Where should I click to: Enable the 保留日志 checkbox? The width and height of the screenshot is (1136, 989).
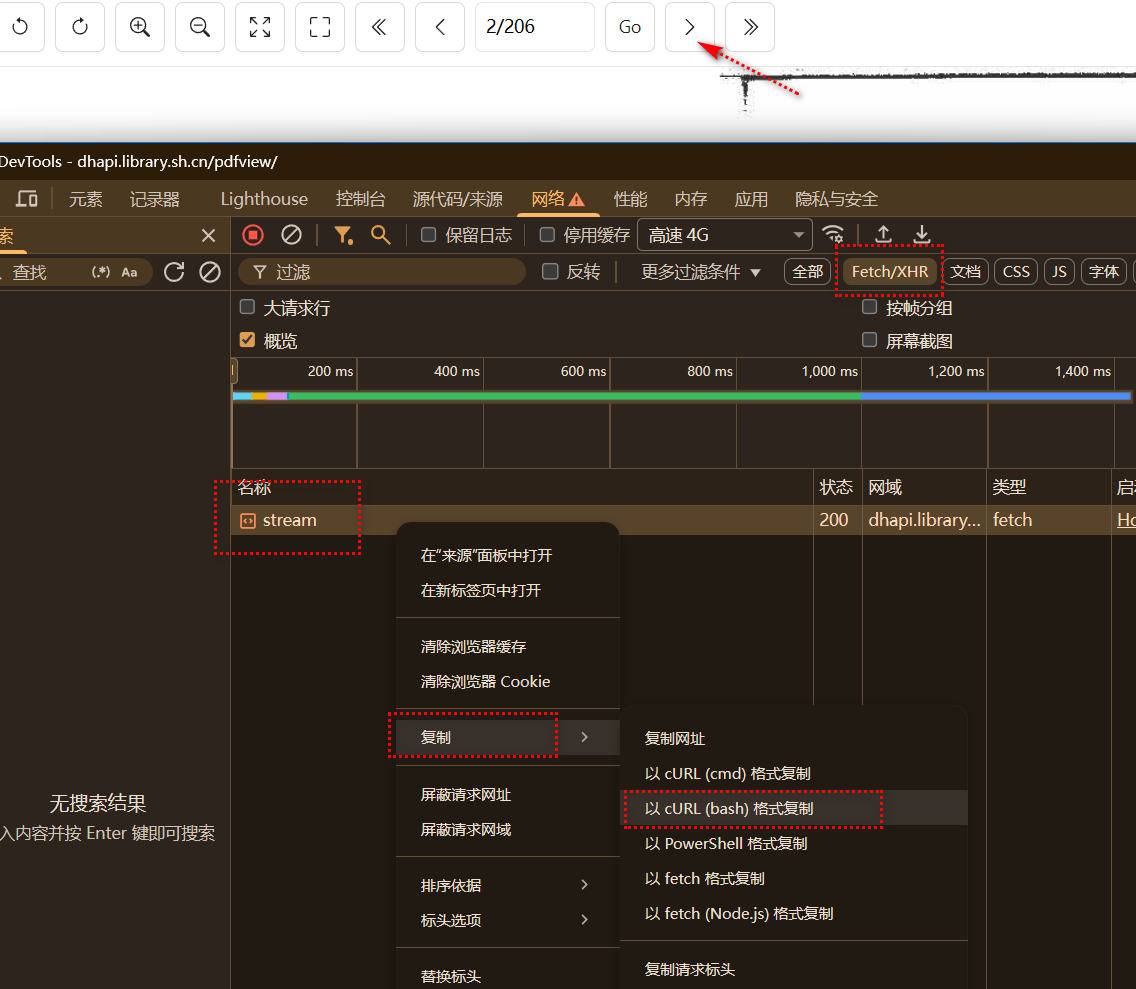click(429, 235)
